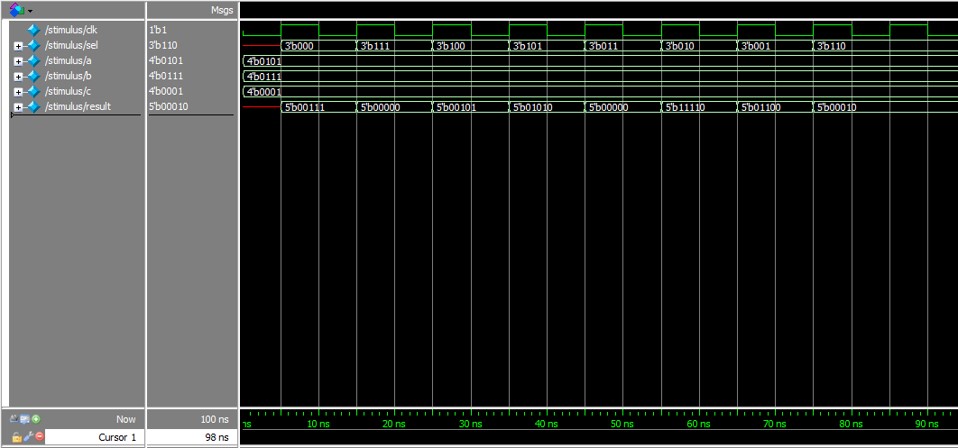Click the 5'b11110 segment on result waveform
The height and width of the screenshot is (448, 958).
699,108
